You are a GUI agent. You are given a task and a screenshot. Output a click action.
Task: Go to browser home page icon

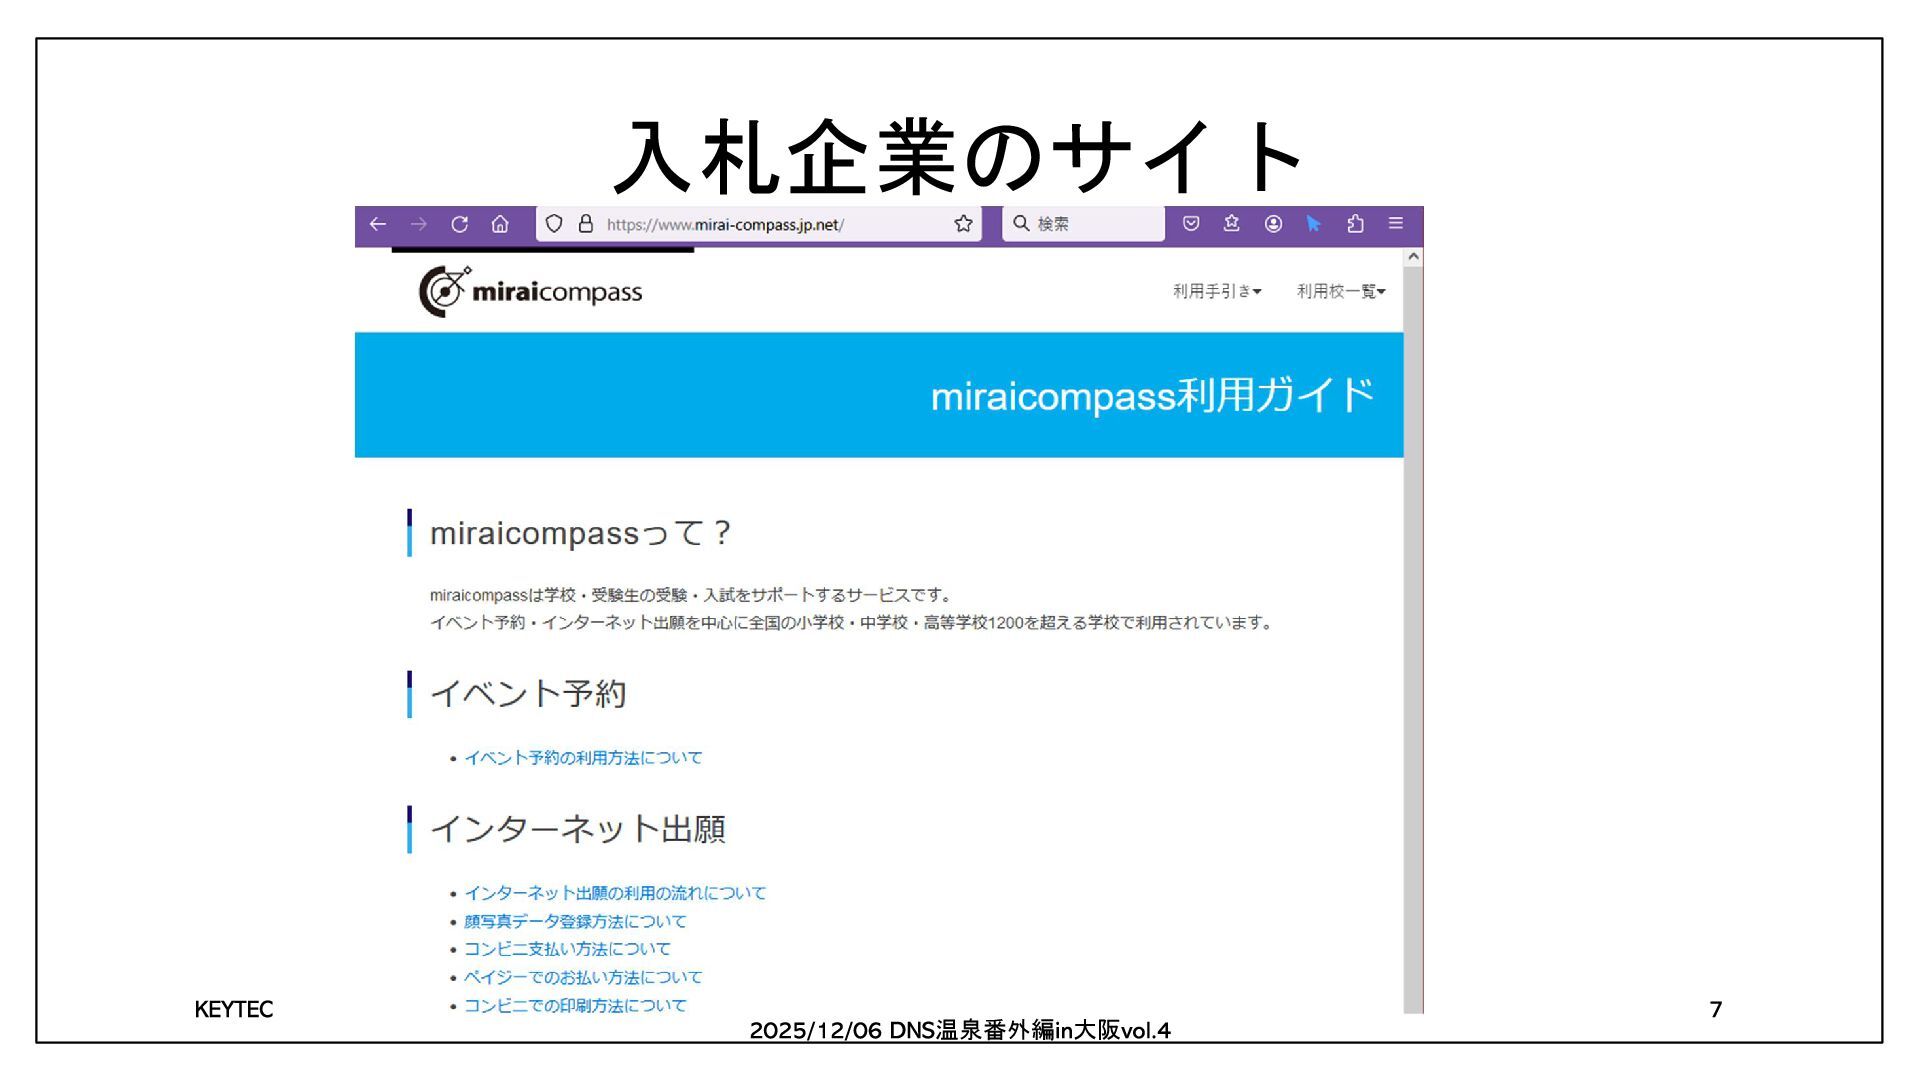click(500, 224)
